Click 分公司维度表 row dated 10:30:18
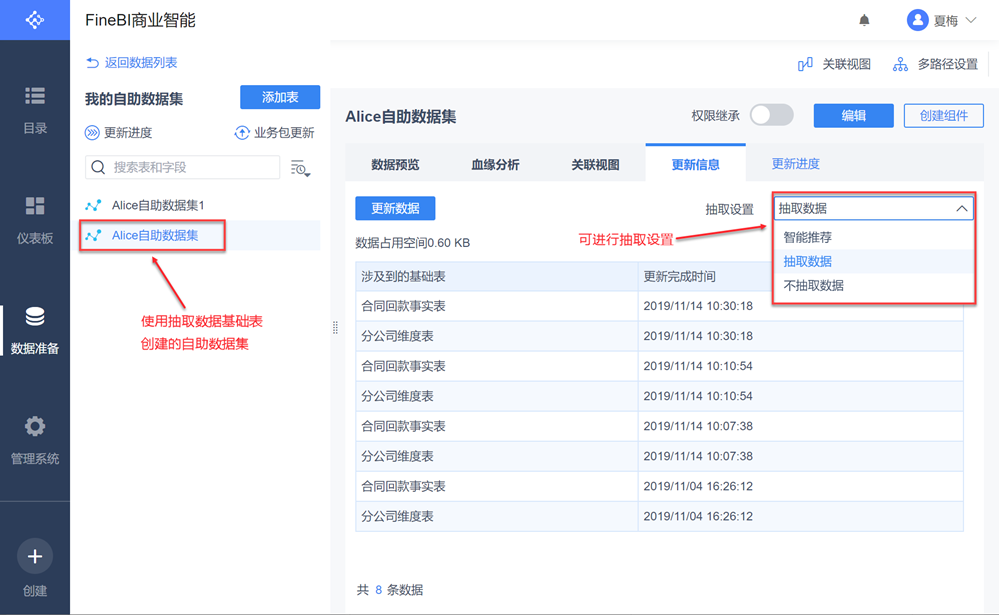 tap(659, 336)
